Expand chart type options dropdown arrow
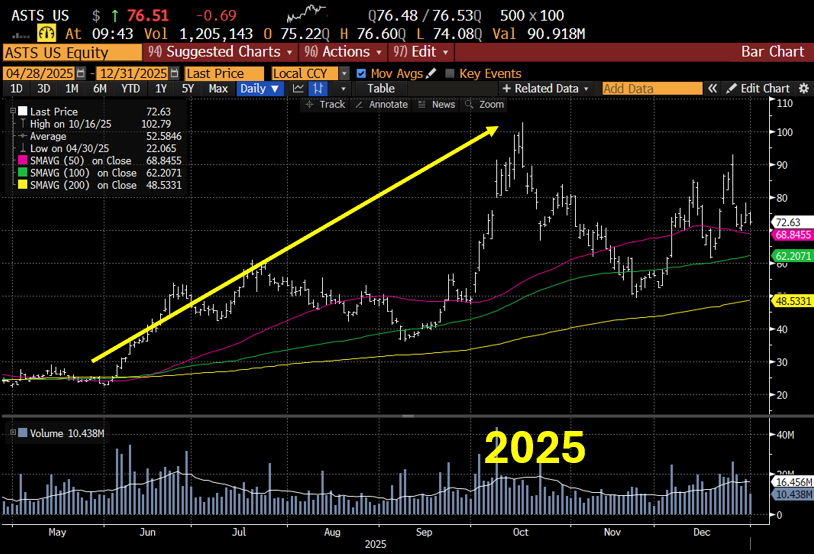 pos(343,89)
